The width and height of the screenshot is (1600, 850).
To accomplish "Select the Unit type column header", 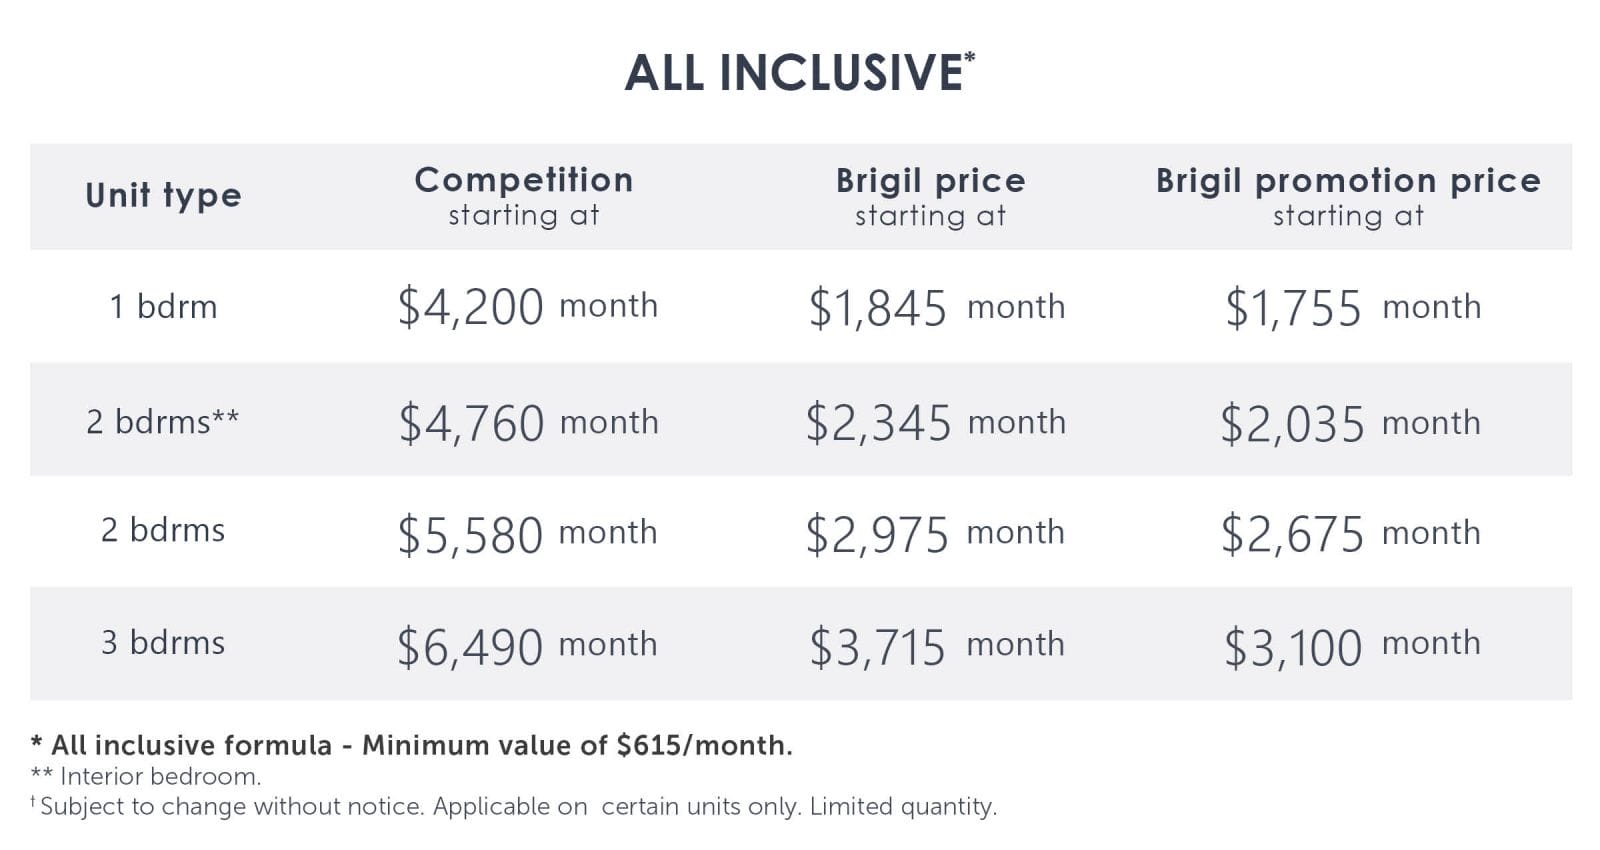I will [163, 195].
